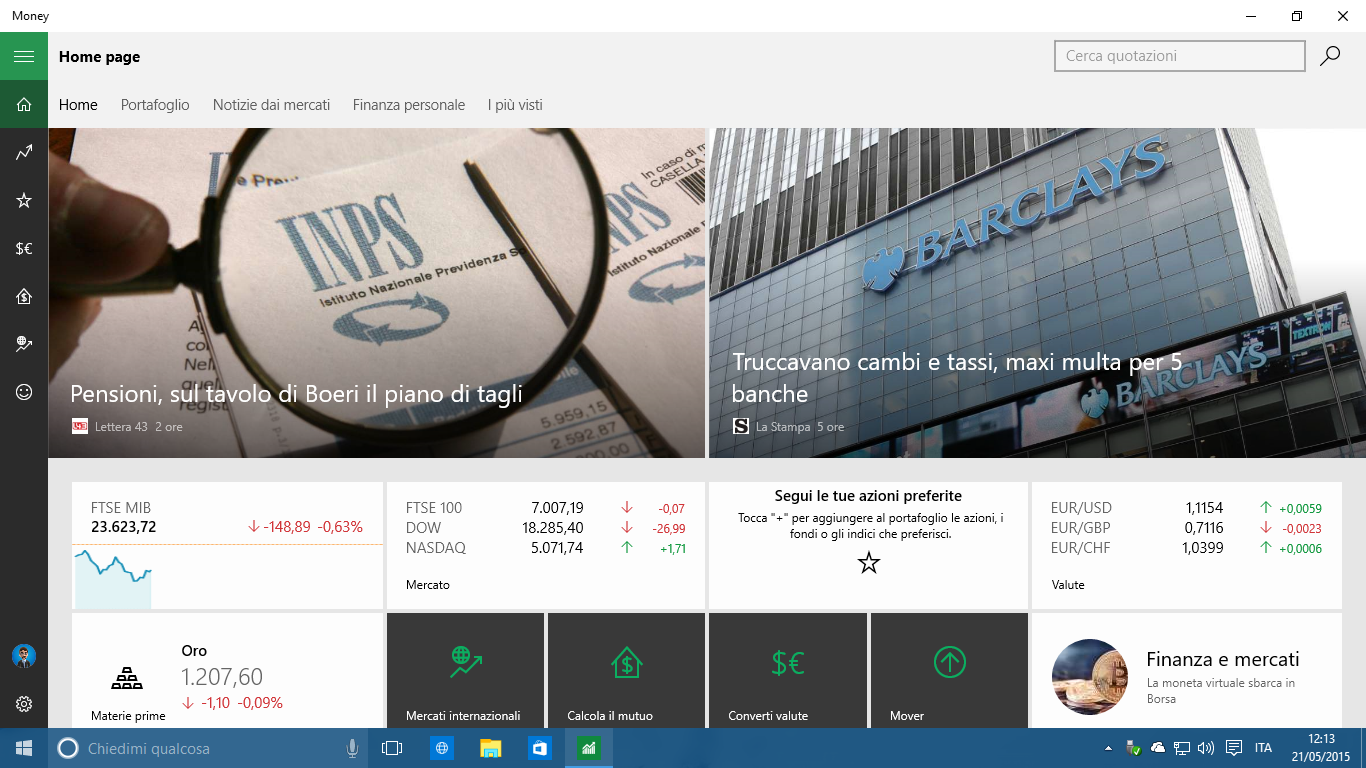Switch to Notizie dai mercati tab
Image resolution: width=1366 pixels, height=768 pixels.
(x=271, y=105)
